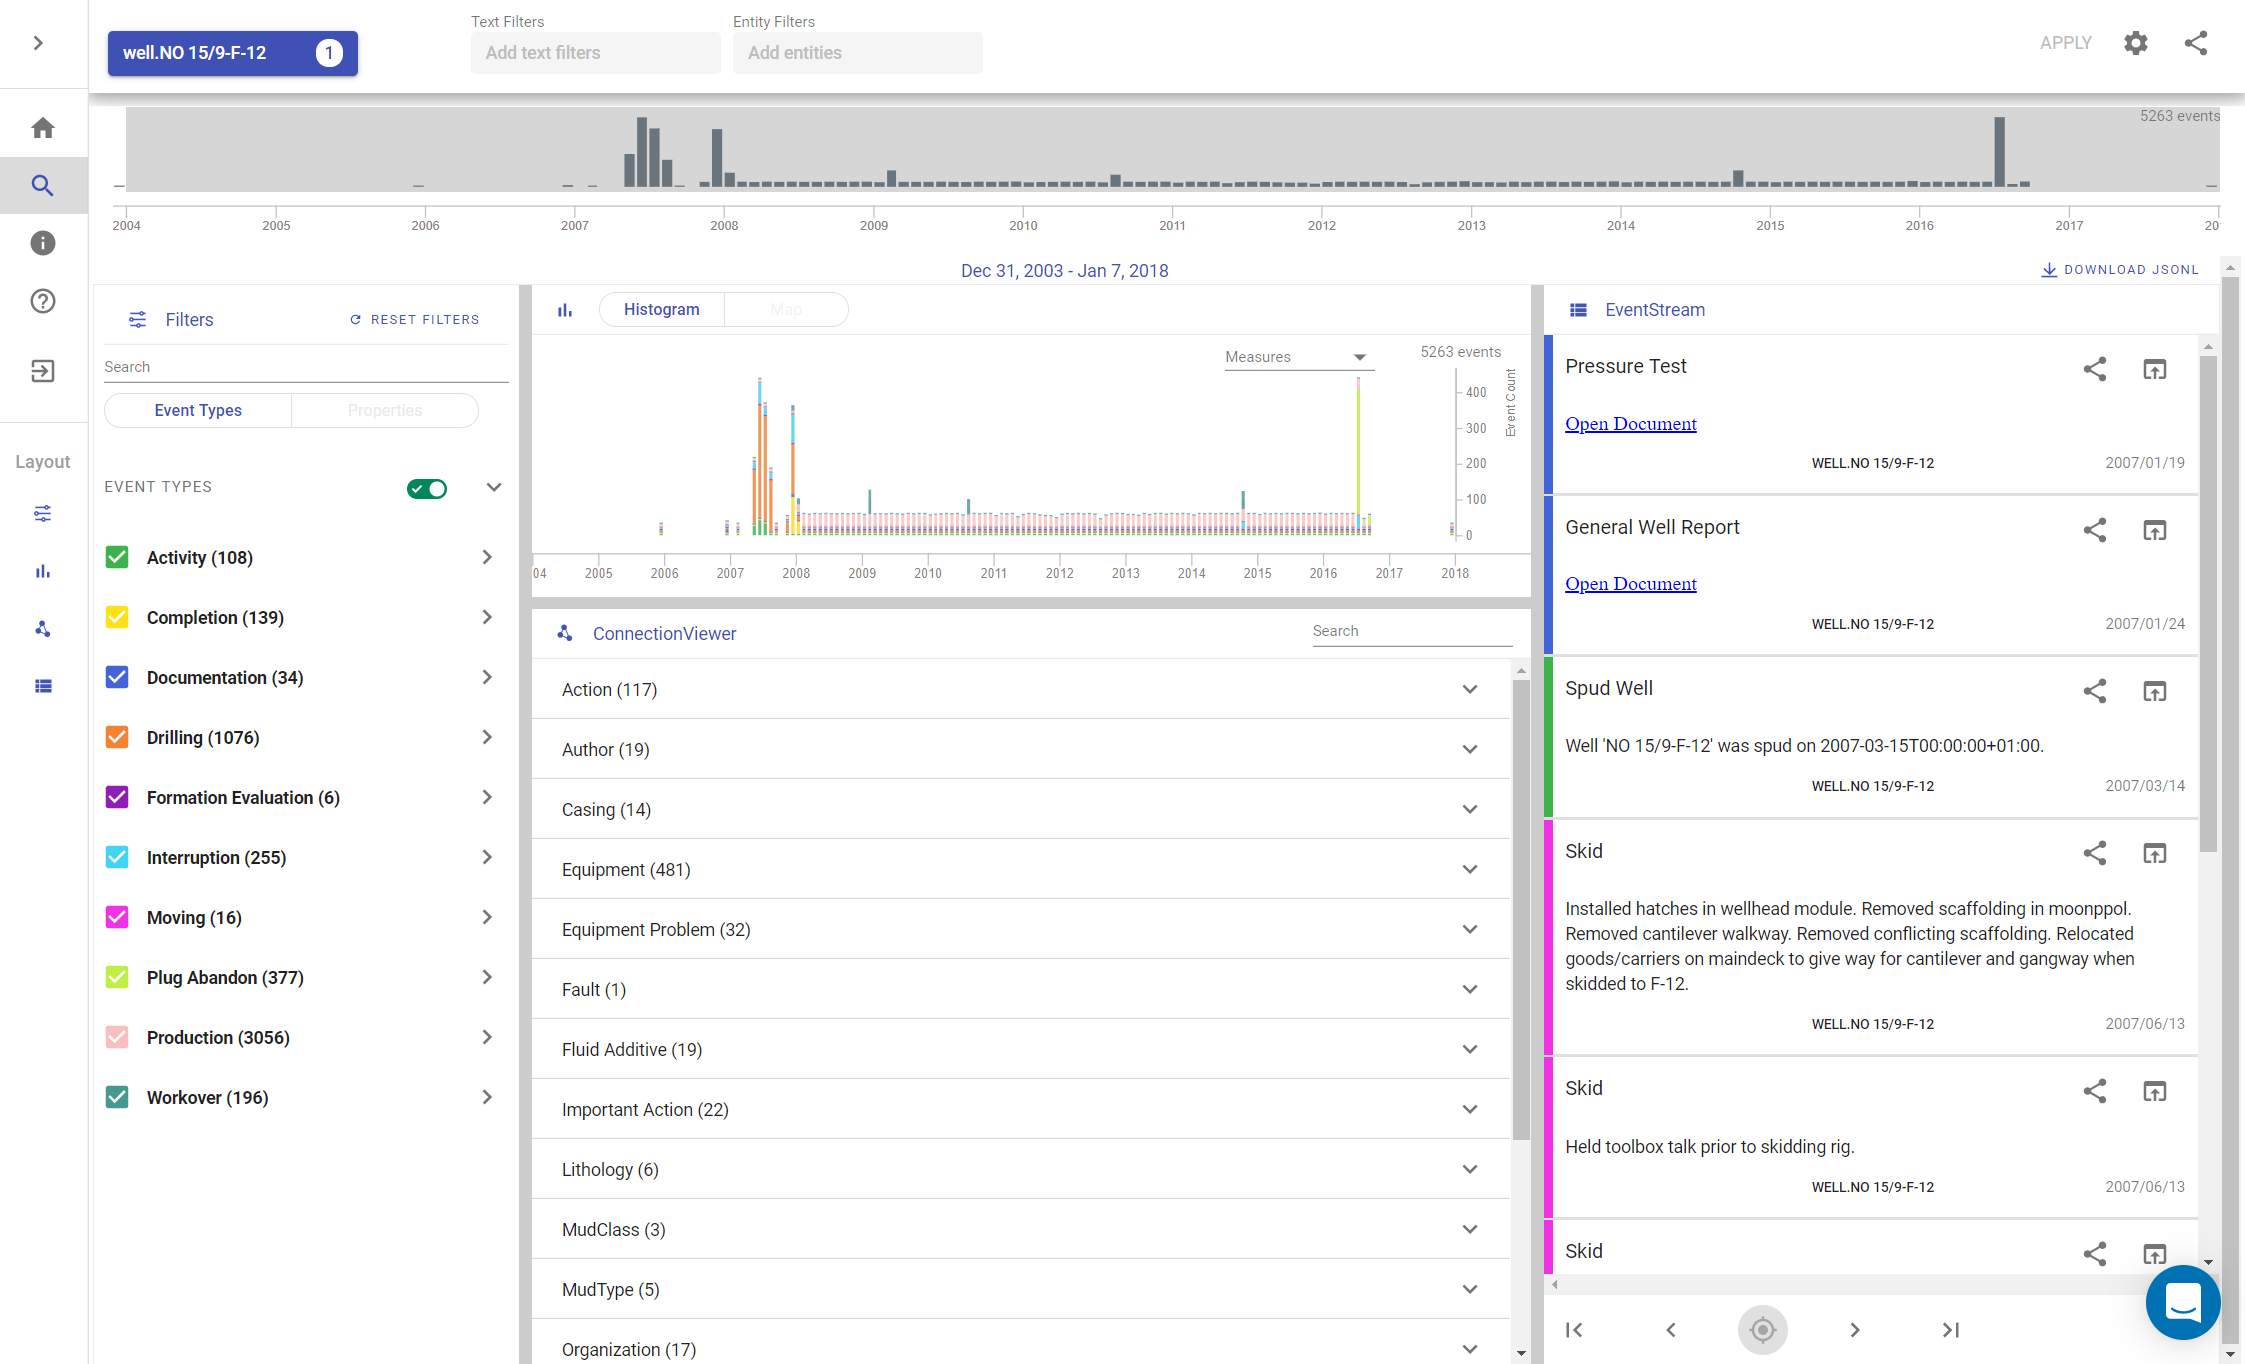Share the Spud Well event
Viewport: 2245px width, 1364px height.
[2095, 691]
